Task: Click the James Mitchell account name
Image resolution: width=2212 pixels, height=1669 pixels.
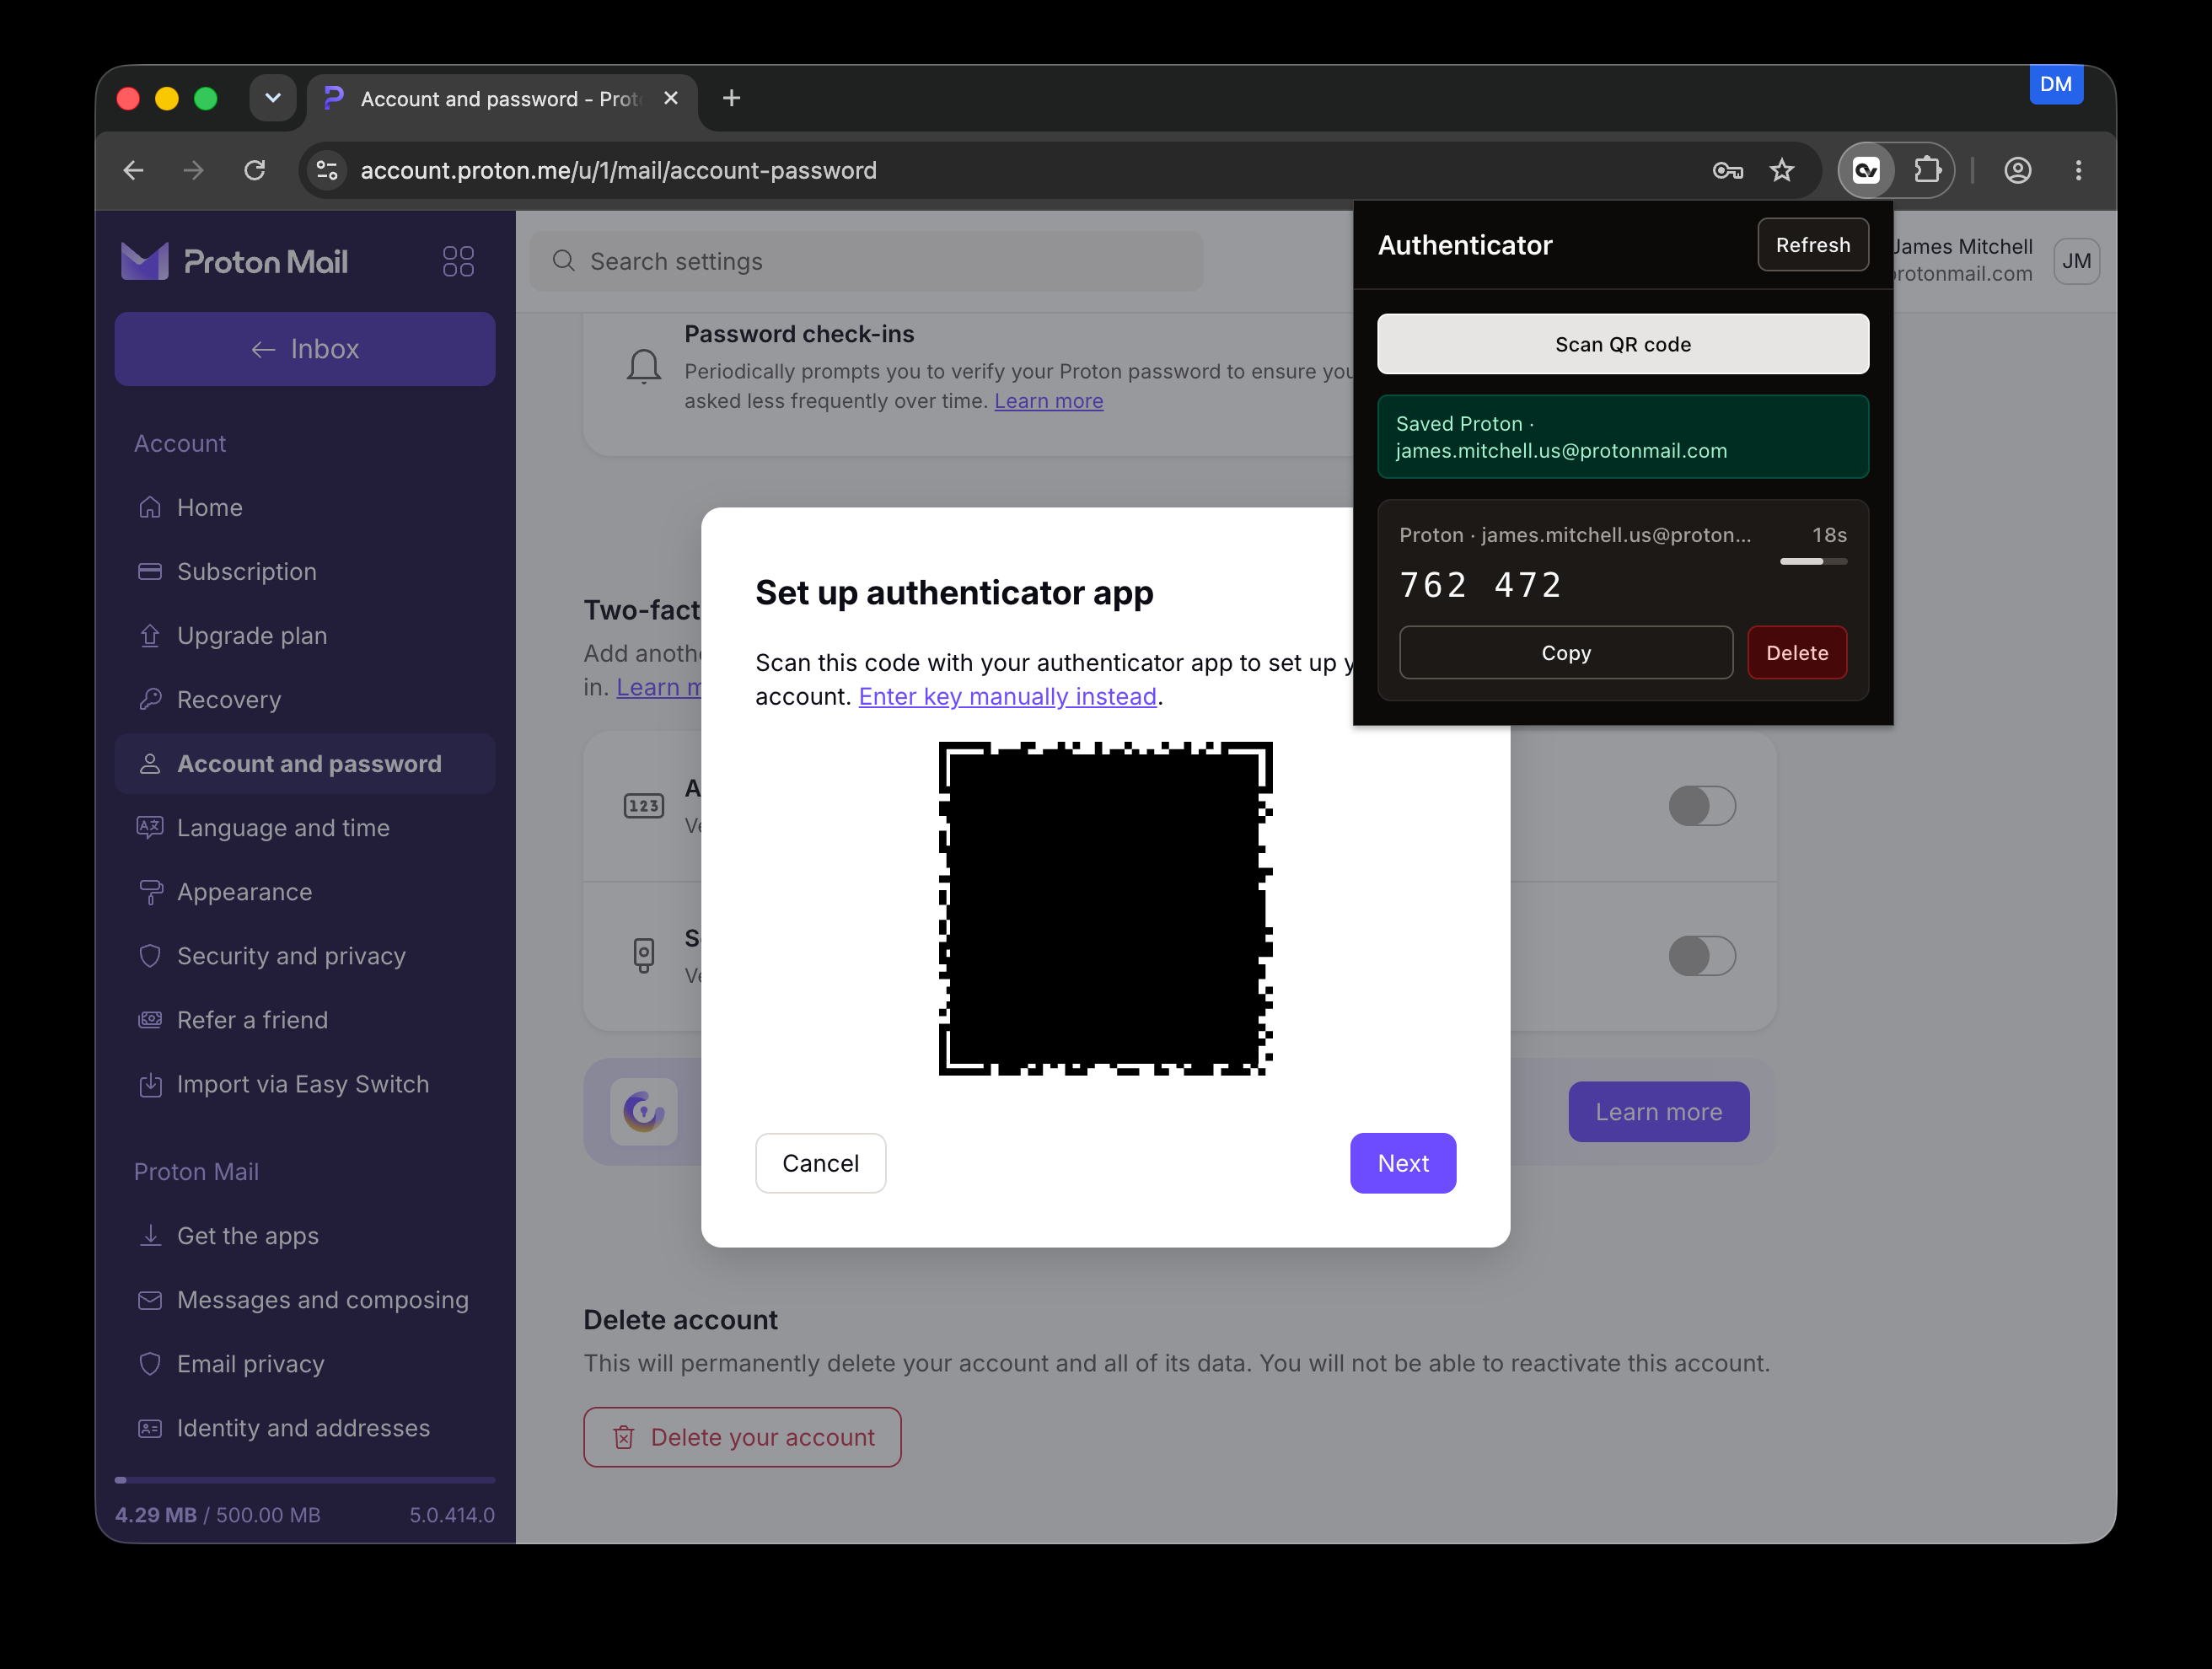Action: [x=1962, y=247]
